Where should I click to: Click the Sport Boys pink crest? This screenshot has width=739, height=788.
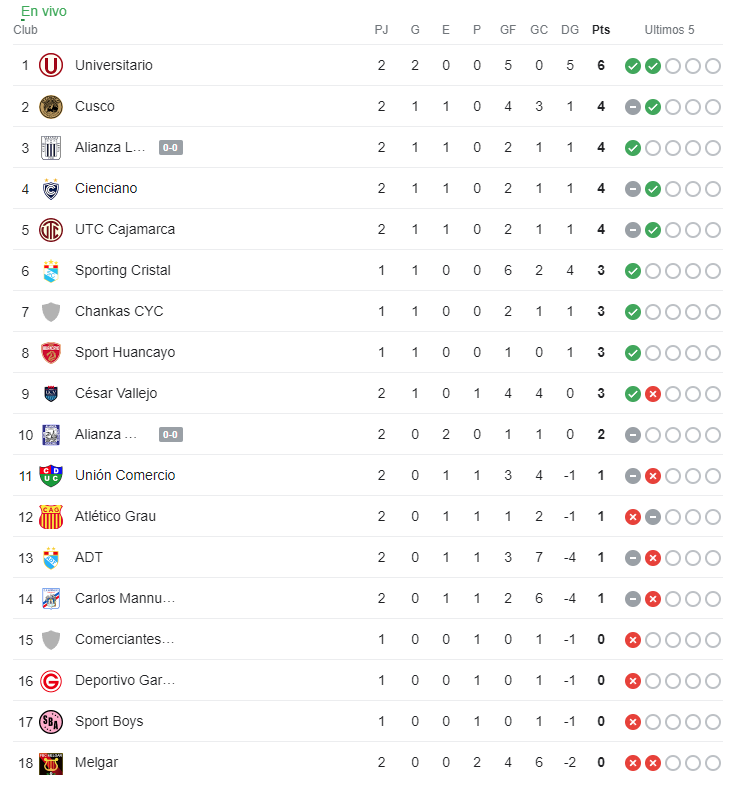[x=51, y=721]
